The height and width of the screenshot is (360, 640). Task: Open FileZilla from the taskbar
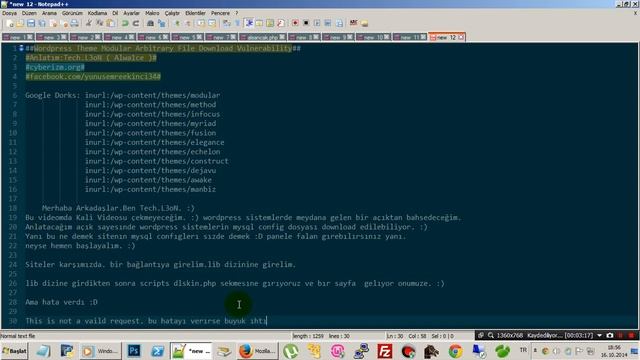[384, 351]
